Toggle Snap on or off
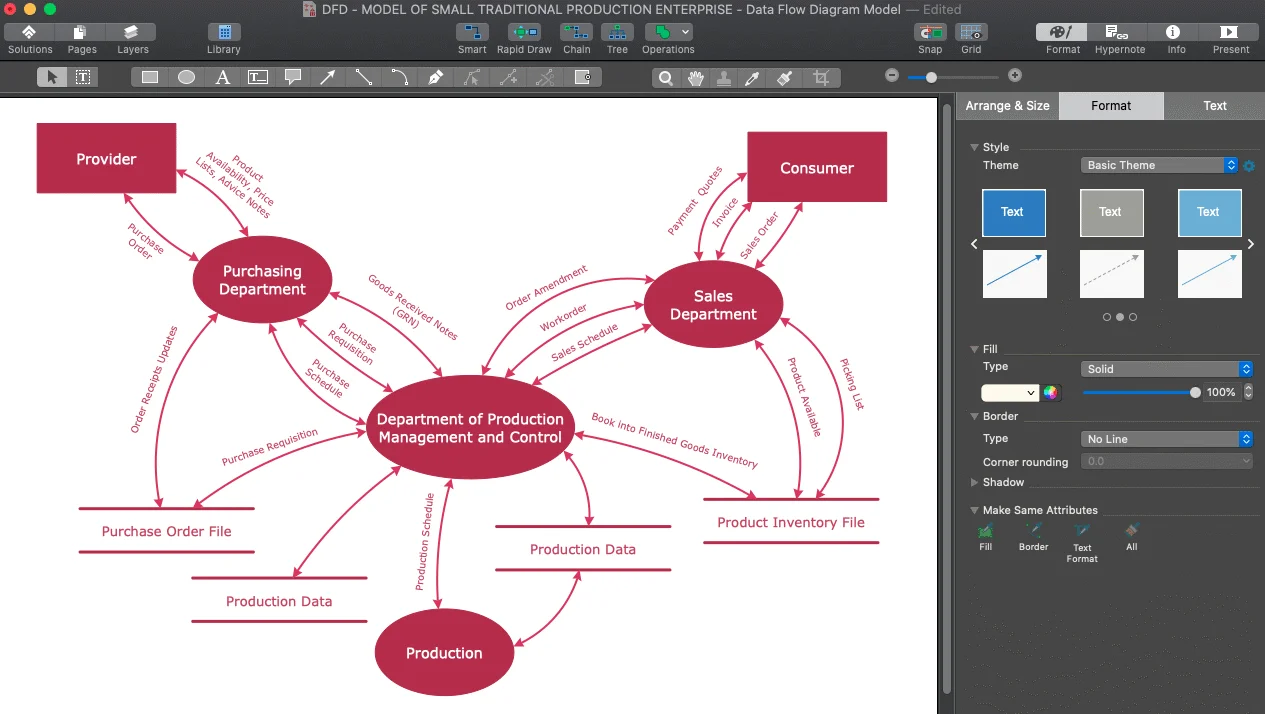This screenshot has width=1265, height=714. click(930, 38)
